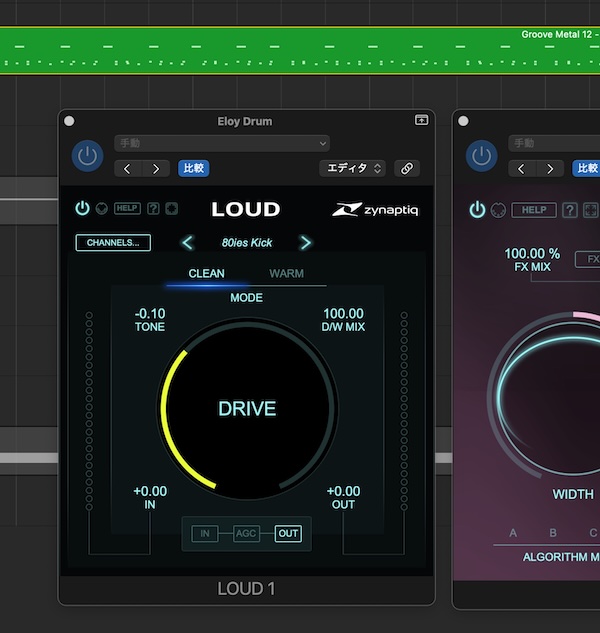Open the CHANNELS... button in LOUD
This screenshot has height=633, width=600.
click(113, 243)
